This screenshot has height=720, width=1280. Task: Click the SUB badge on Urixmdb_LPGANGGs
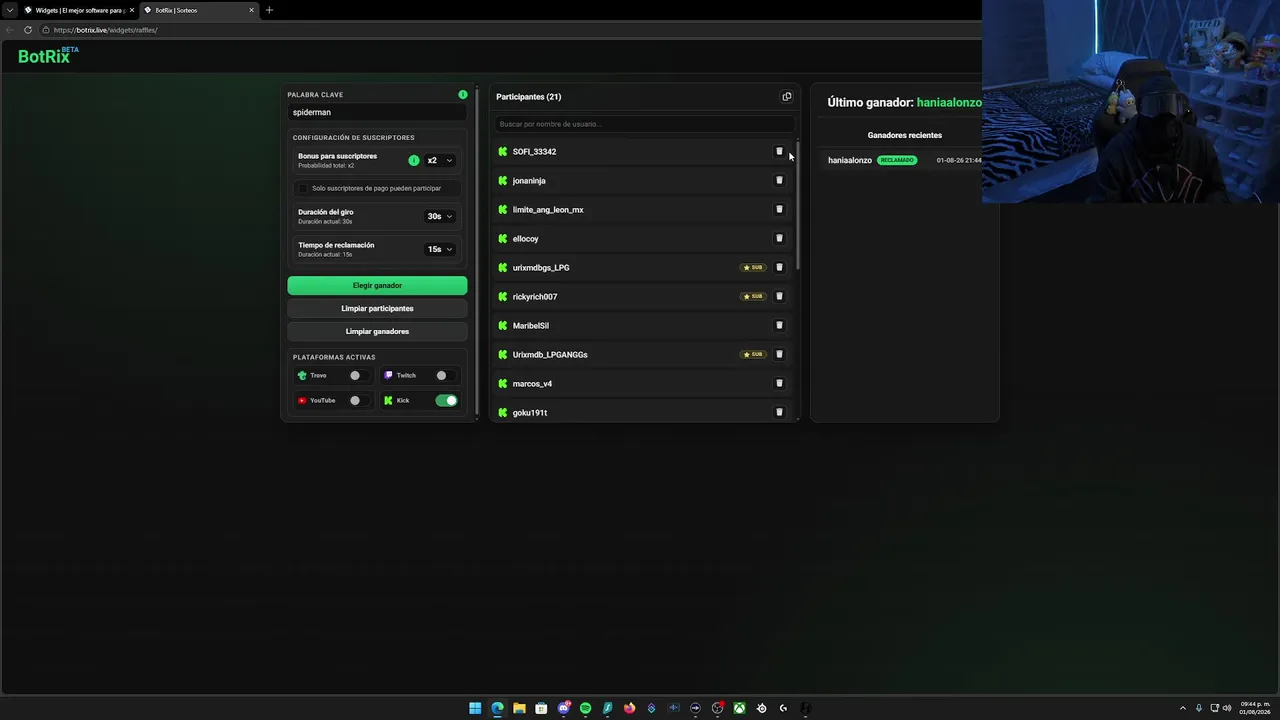click(x=753, y=355)
